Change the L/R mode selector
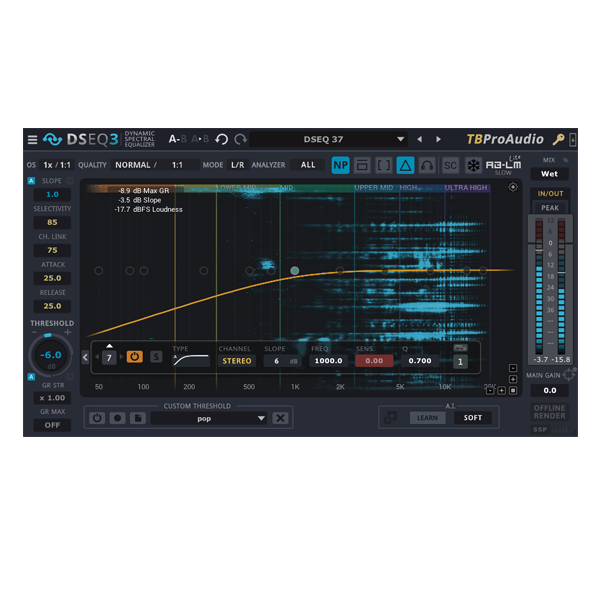Screen dimensions: 600x600 (238, 165)
